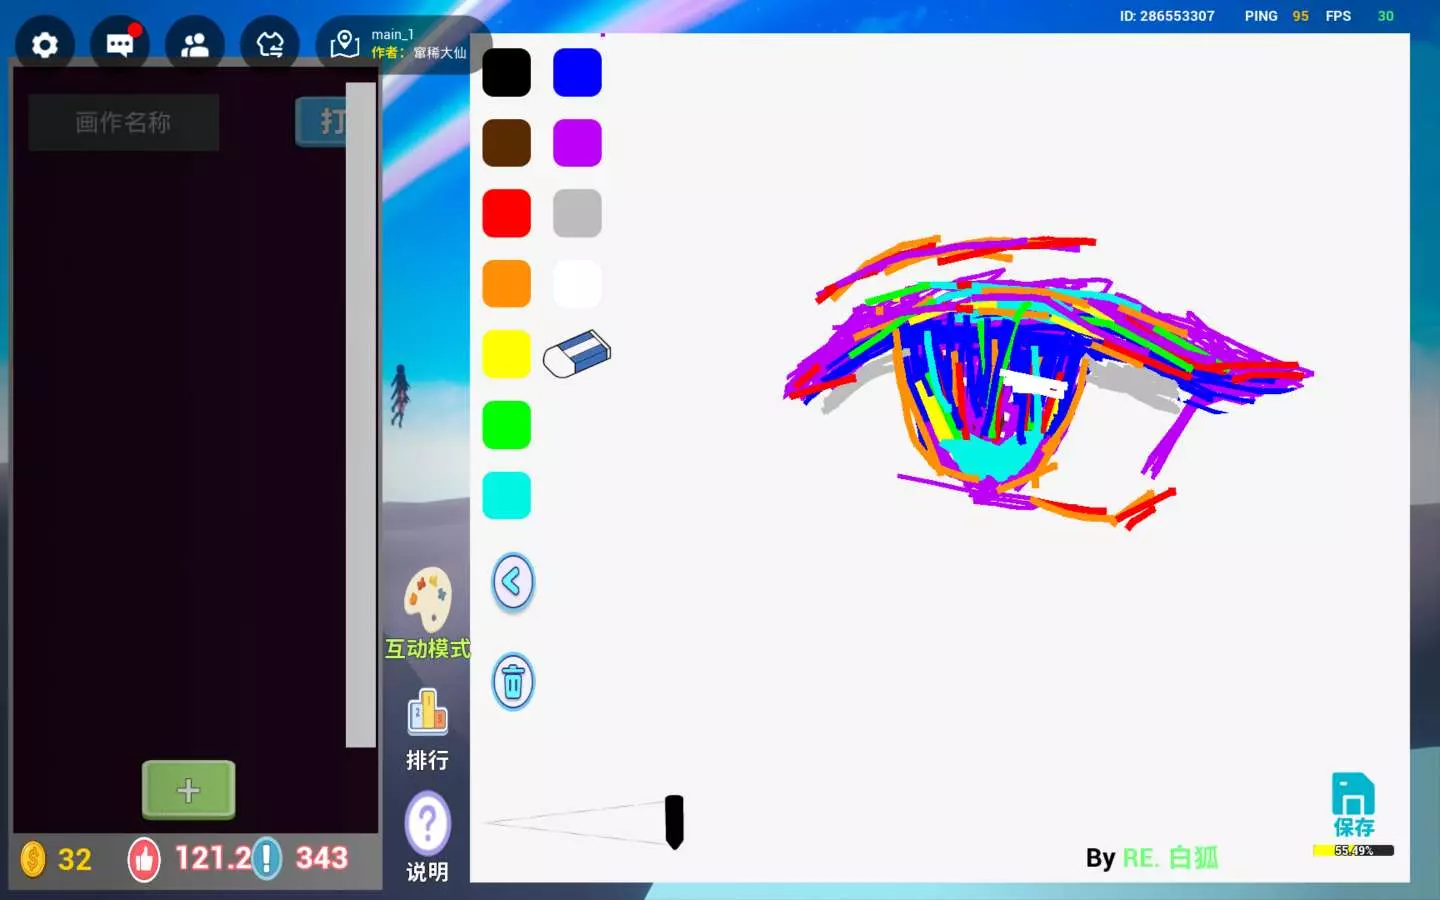Open the friends list icon
Image resolution: width=1440 pixels, height=900 pixels.
(x=195, y=45)
